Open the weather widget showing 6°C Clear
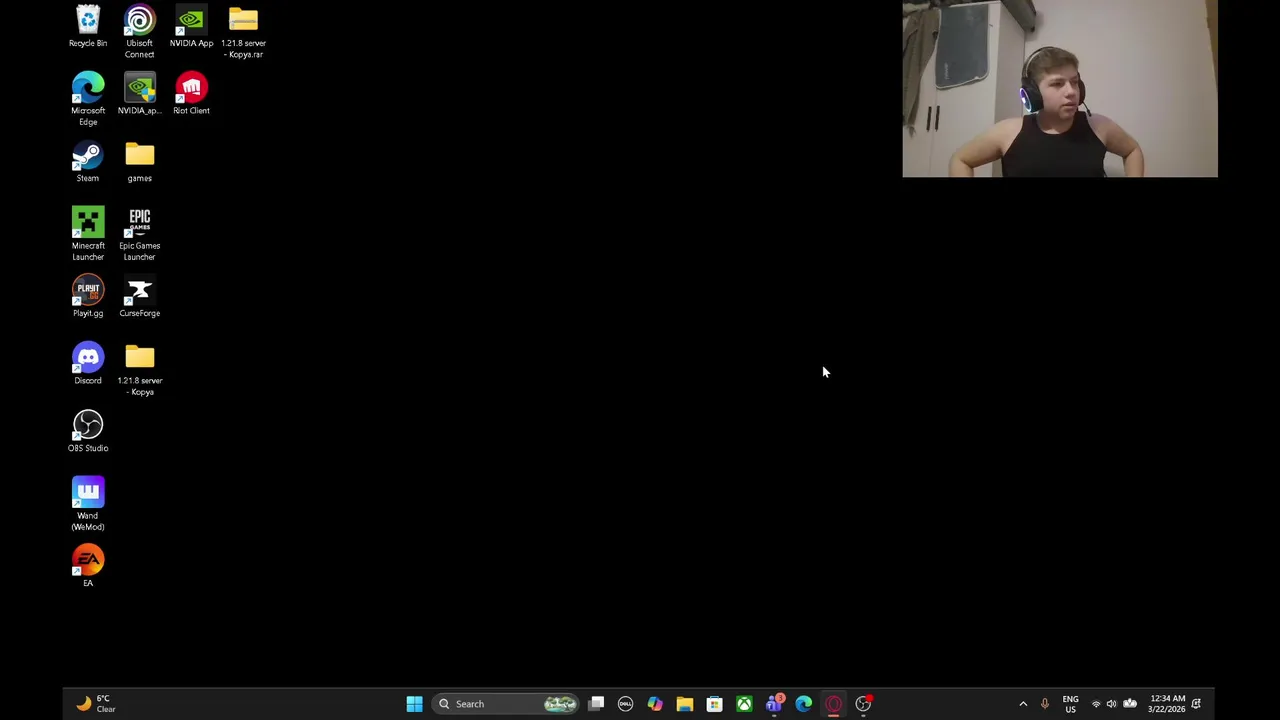Screen dimensions: 1280x720 coord(97,704)
